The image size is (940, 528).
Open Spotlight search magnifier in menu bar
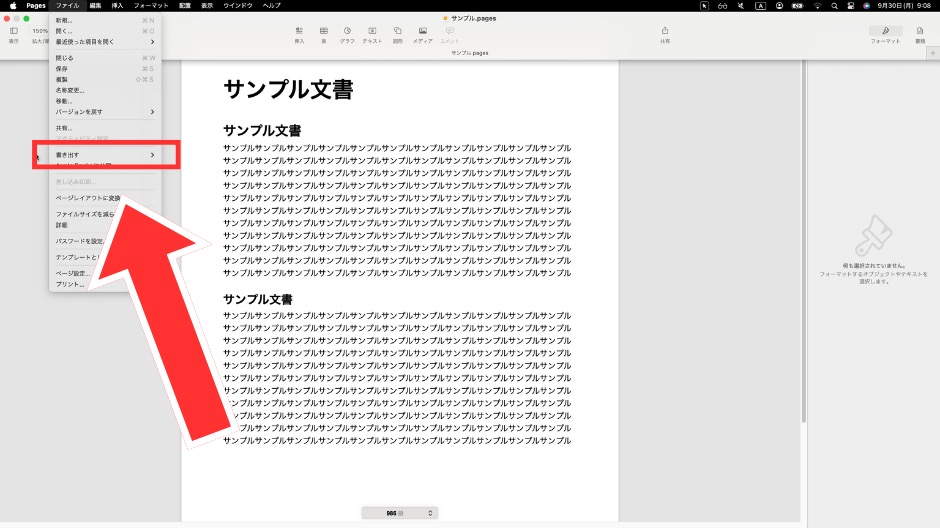834,5
